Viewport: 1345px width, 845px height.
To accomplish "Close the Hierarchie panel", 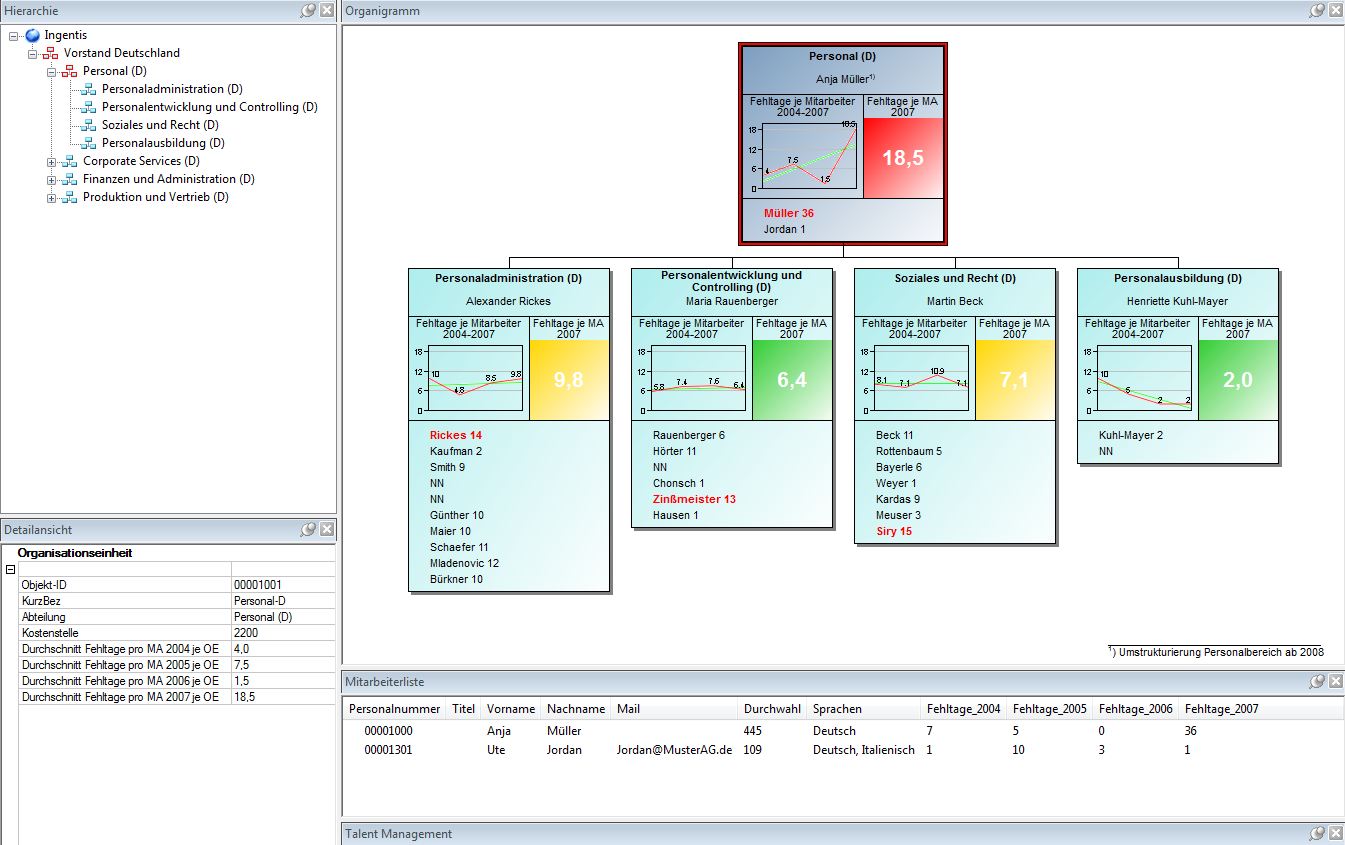I will tap(327, 10).
